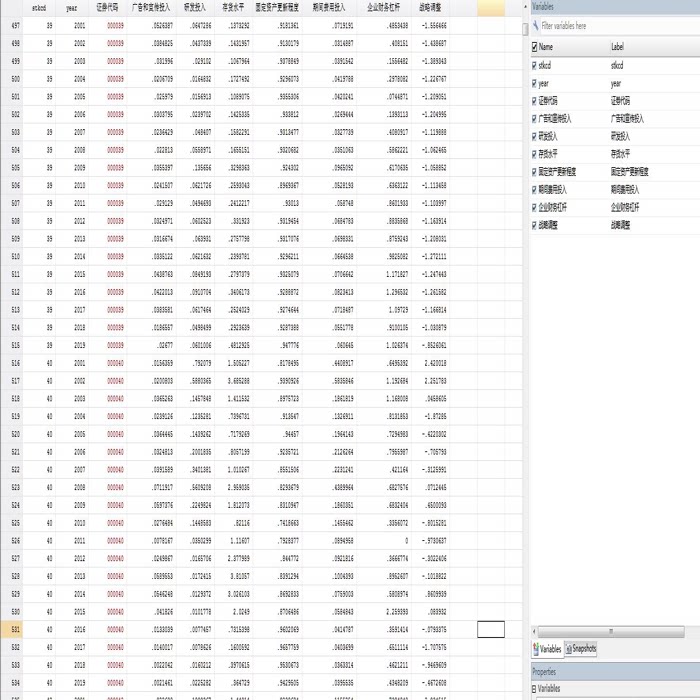Select the 战略调整 column header
Screen dimensions: 700x700
(x=430, y=8)
